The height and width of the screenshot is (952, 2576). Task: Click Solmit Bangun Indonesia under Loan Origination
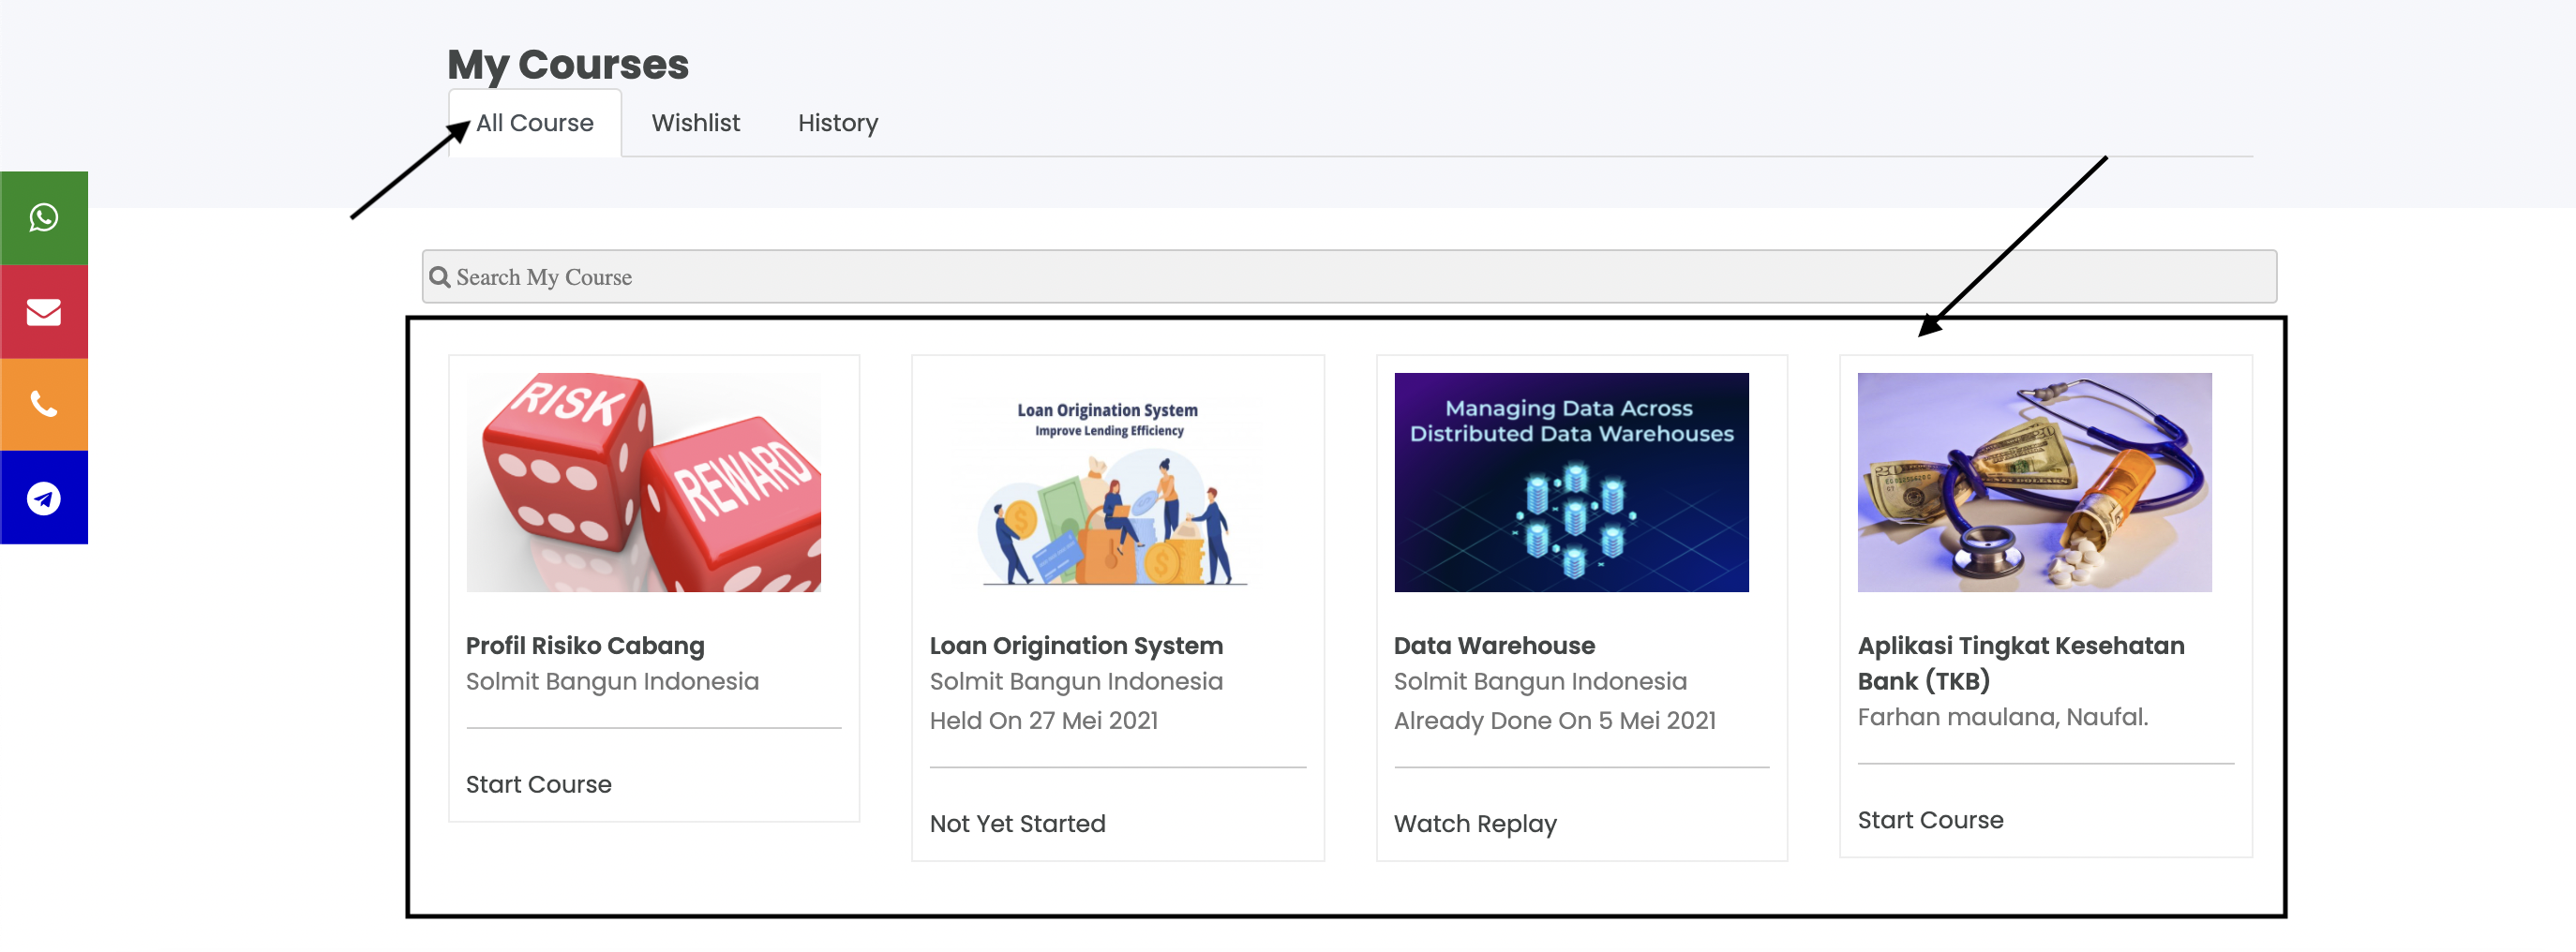[x=1077, y=682]
